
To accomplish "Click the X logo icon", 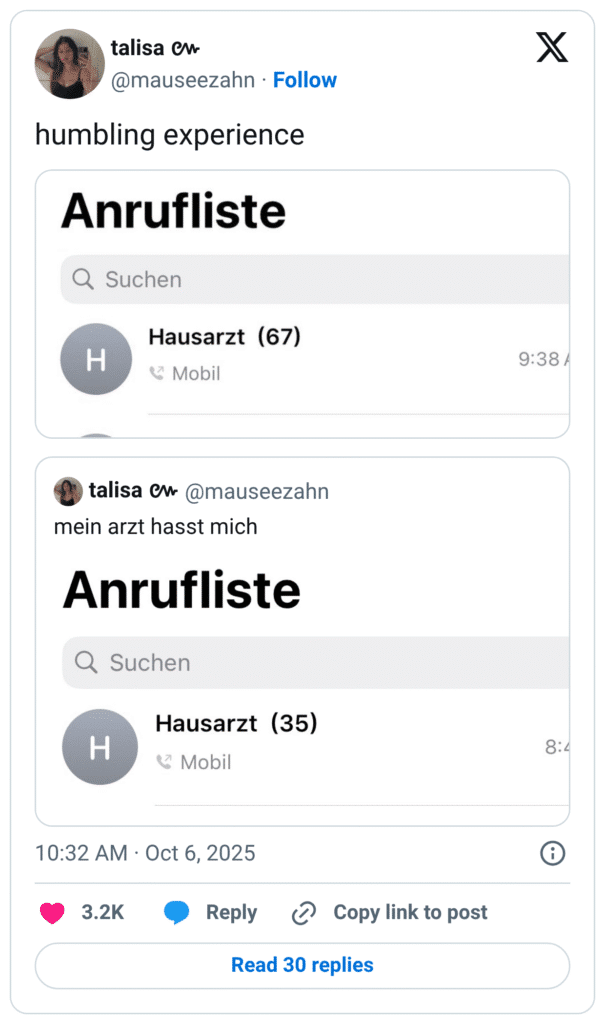I will pos(551,47).
